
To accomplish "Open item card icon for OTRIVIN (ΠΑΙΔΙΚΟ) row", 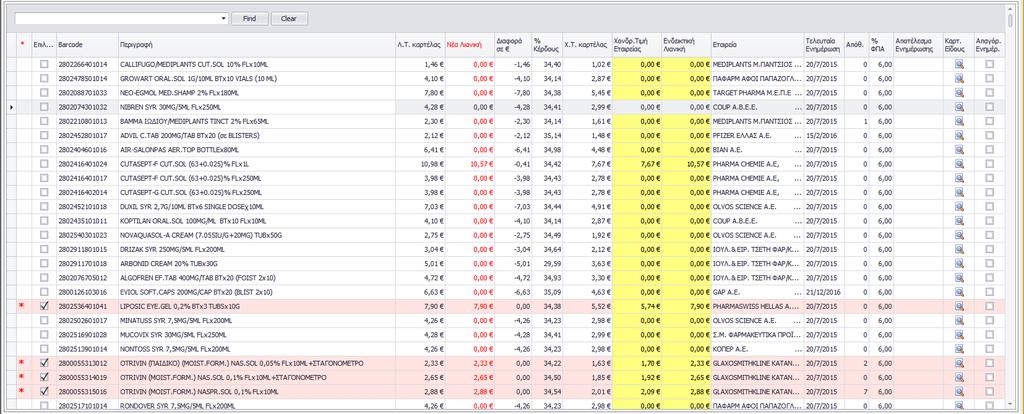I will [959, 363].
